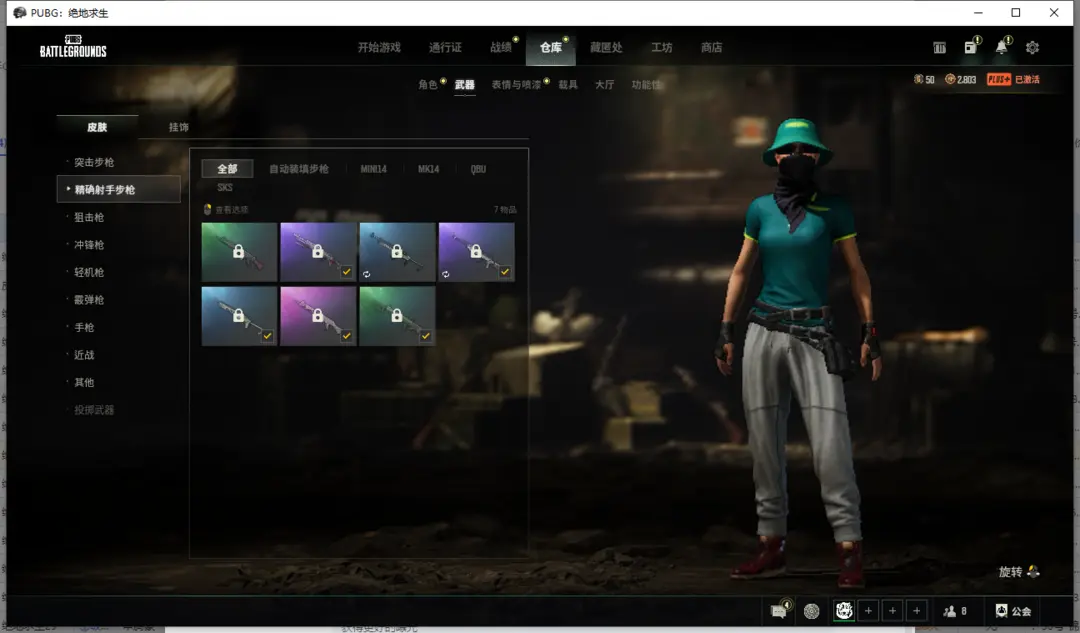Filter skins by MK14

[x=428, y=169]
